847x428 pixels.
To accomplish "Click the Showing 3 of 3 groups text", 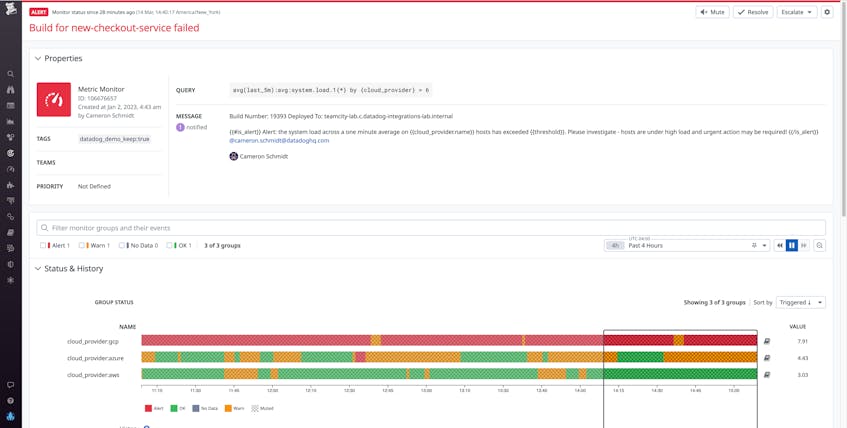I will (714, 303).
